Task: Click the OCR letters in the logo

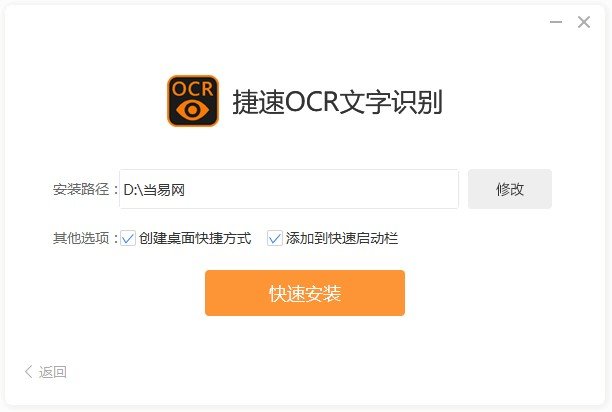Action: [x=192, y=89]
